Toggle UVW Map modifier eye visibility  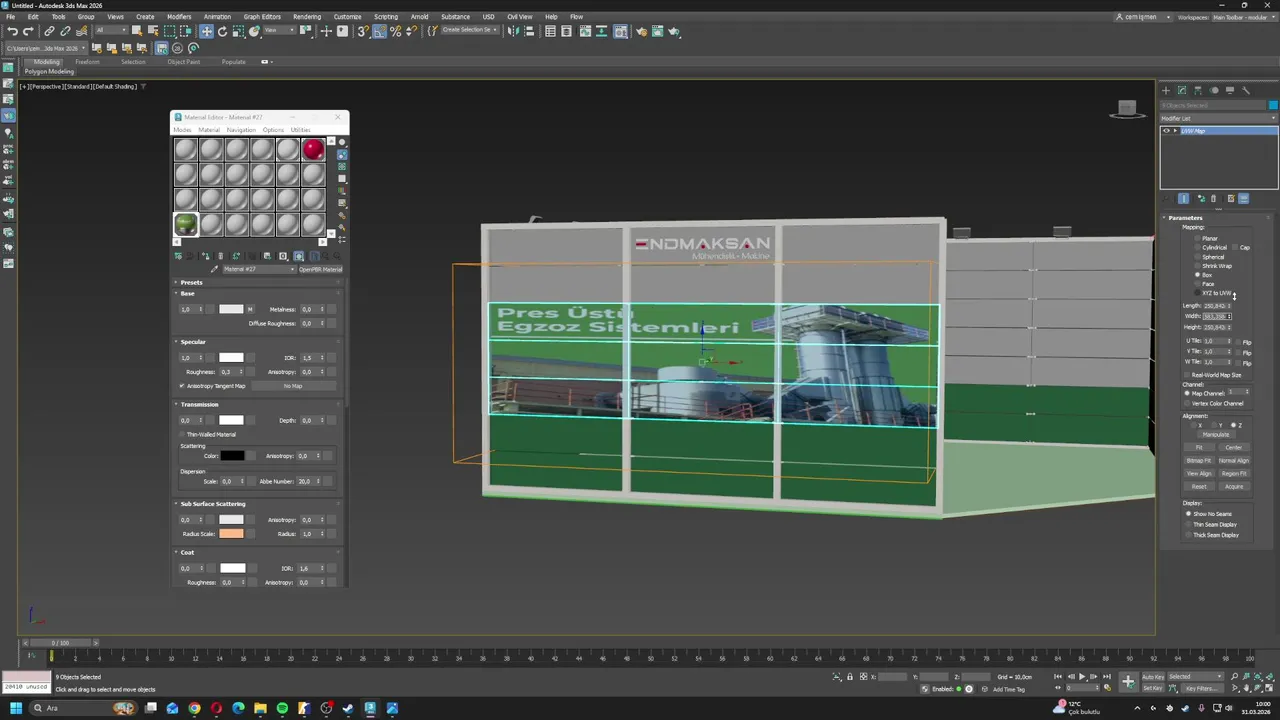click(1166, 131)
